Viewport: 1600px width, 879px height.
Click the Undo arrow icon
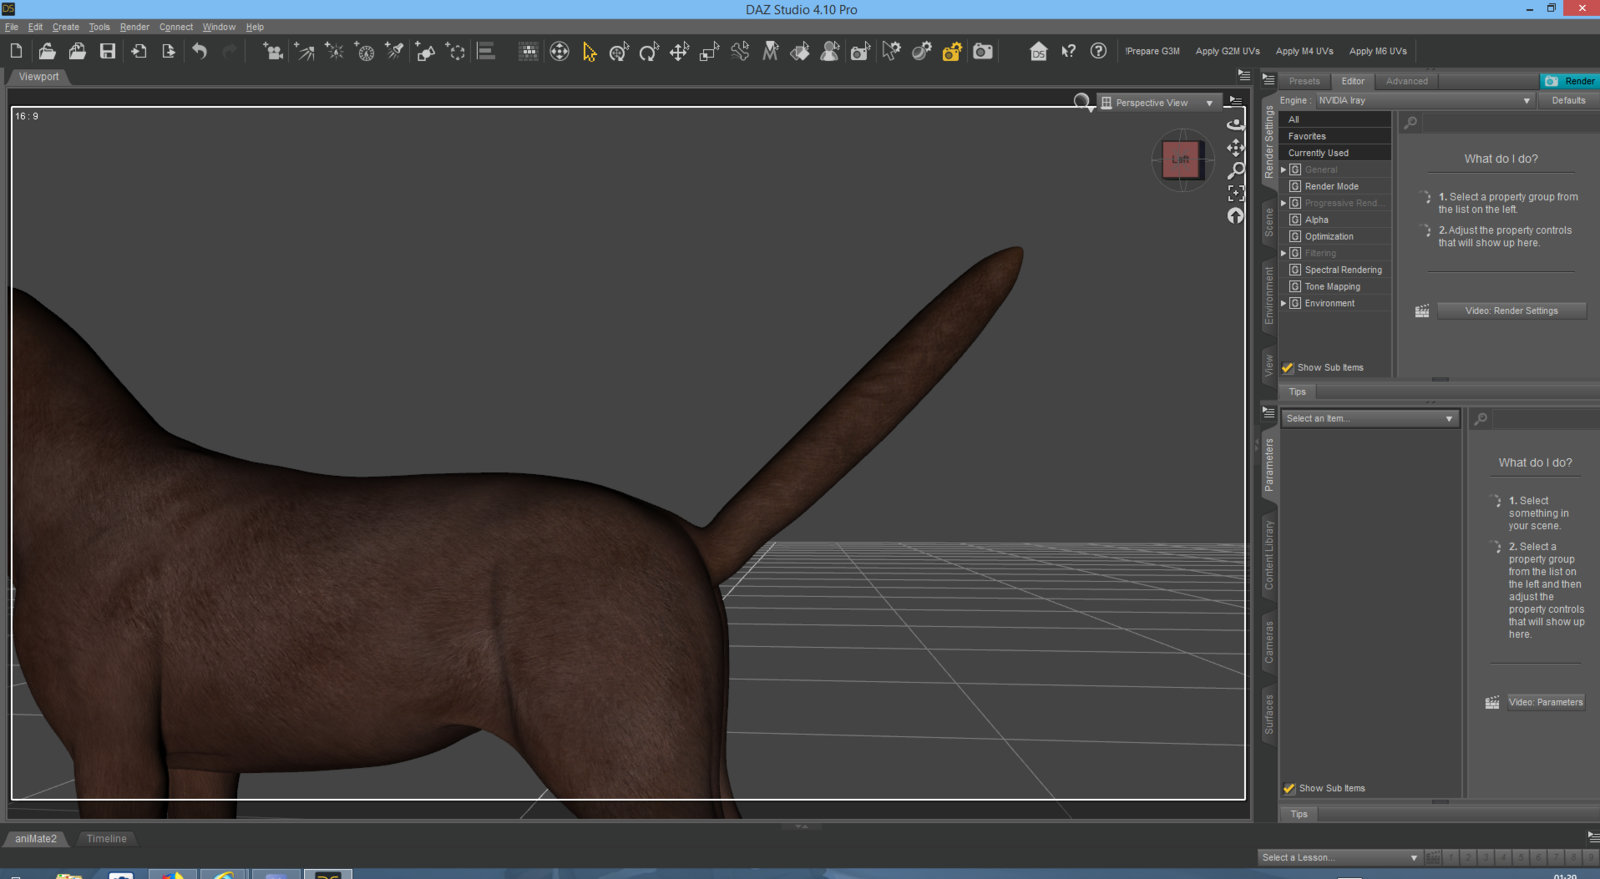pos(200,51)
